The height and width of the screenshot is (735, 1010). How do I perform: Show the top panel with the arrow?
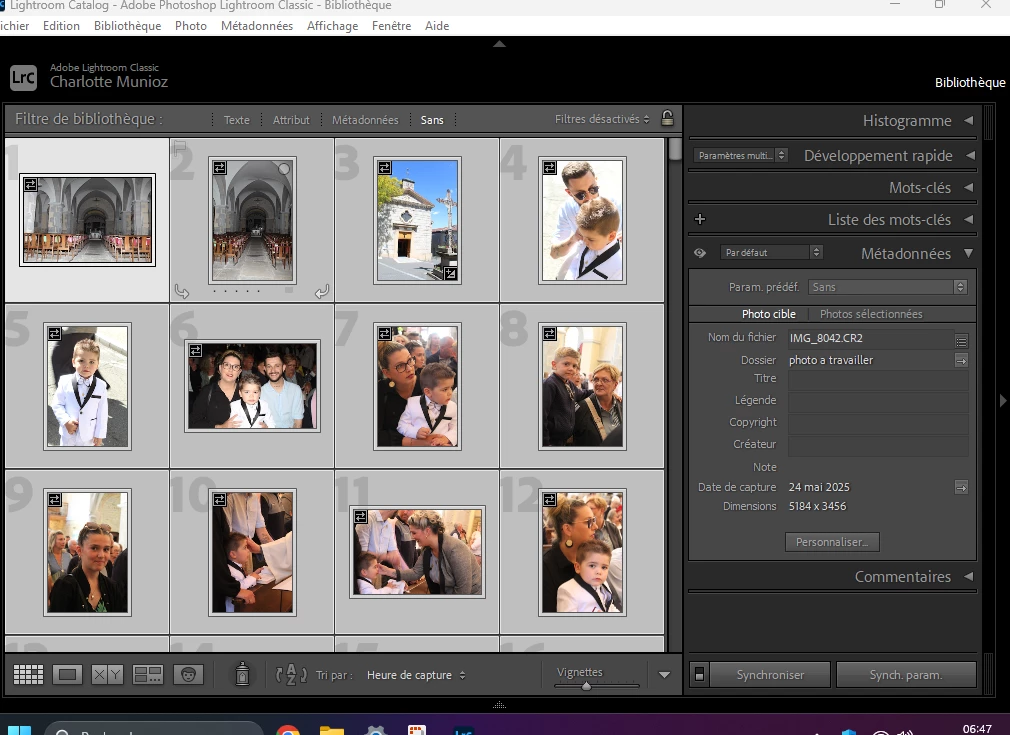499,44
